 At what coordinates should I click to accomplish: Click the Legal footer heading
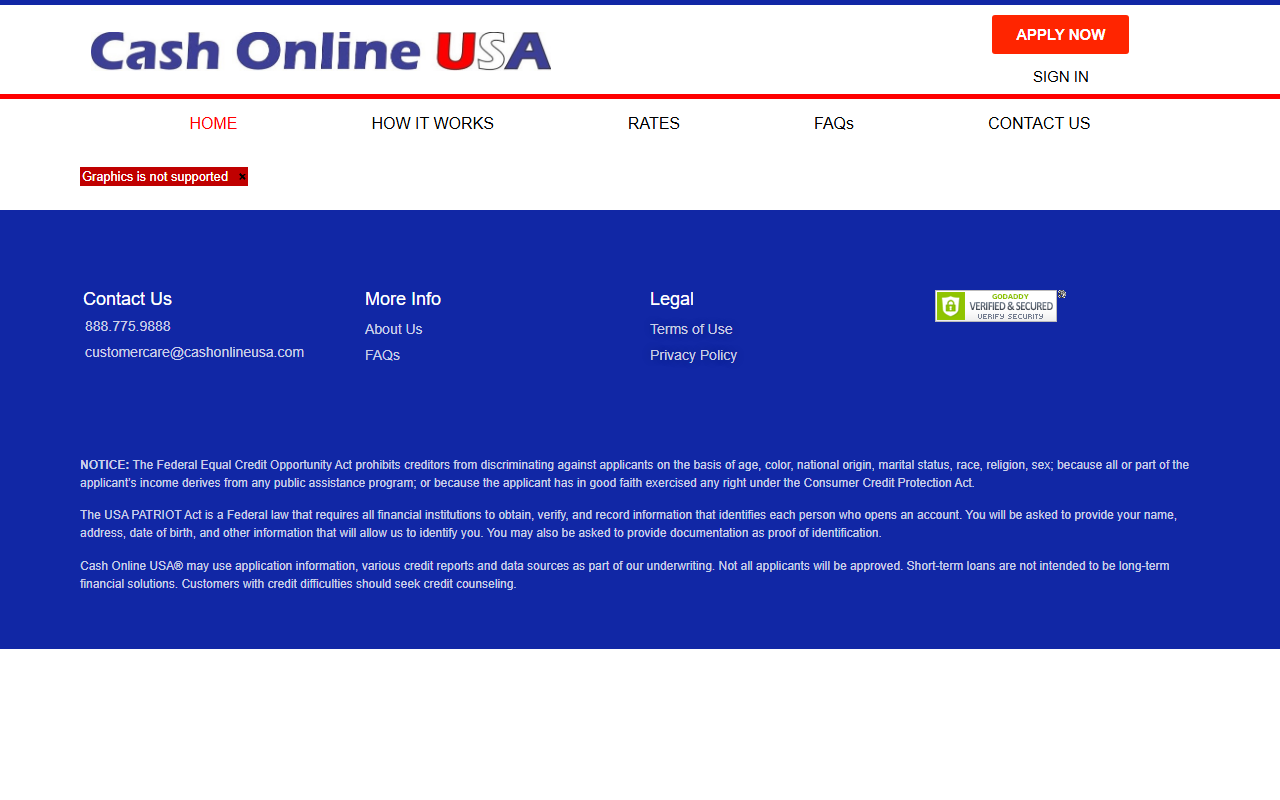(672, 299)
